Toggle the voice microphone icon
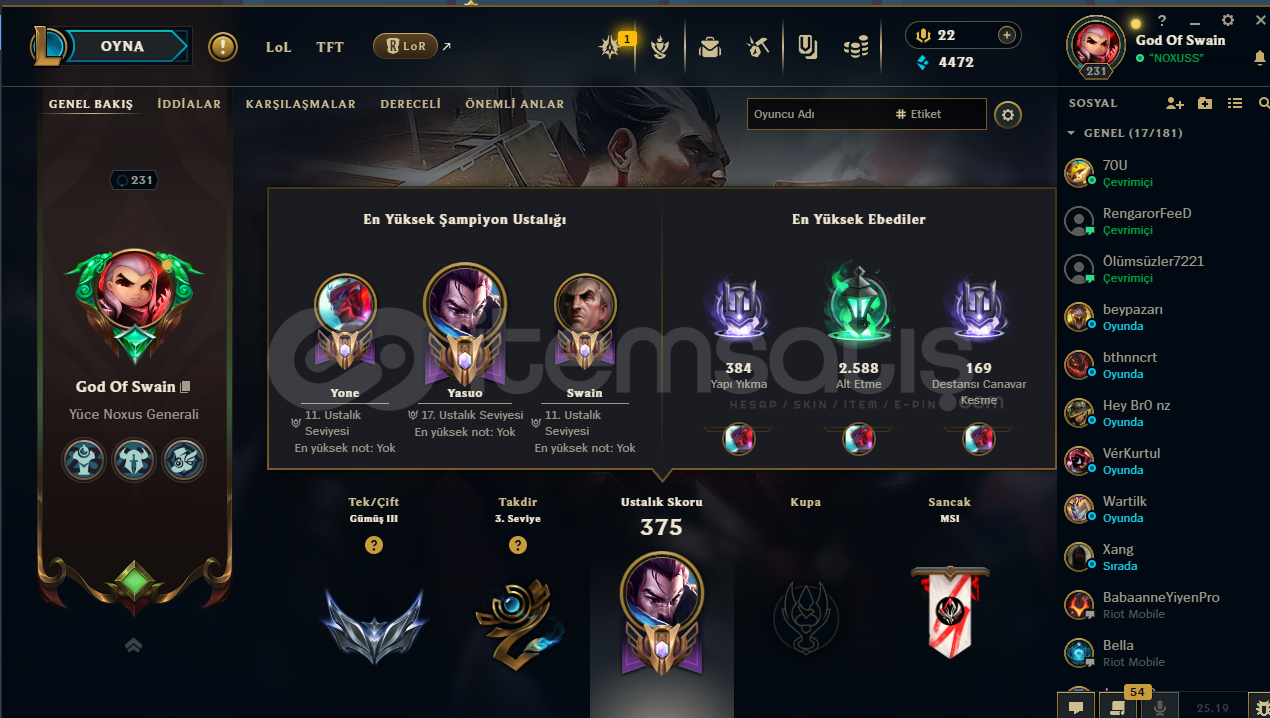 [1160, 707]
